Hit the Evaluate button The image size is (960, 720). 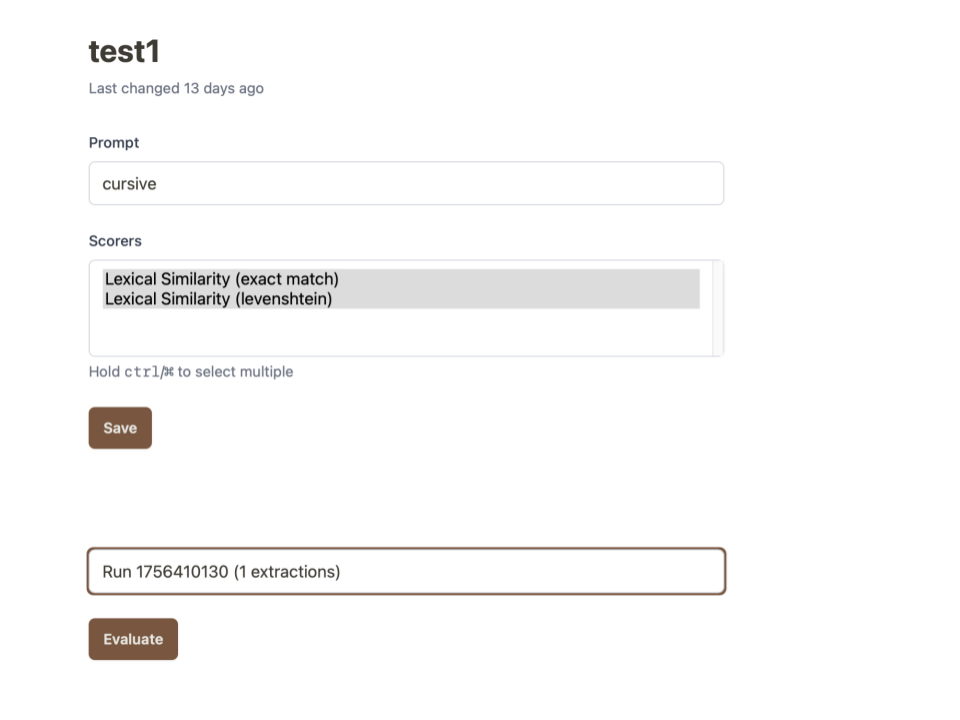[133, 639]
